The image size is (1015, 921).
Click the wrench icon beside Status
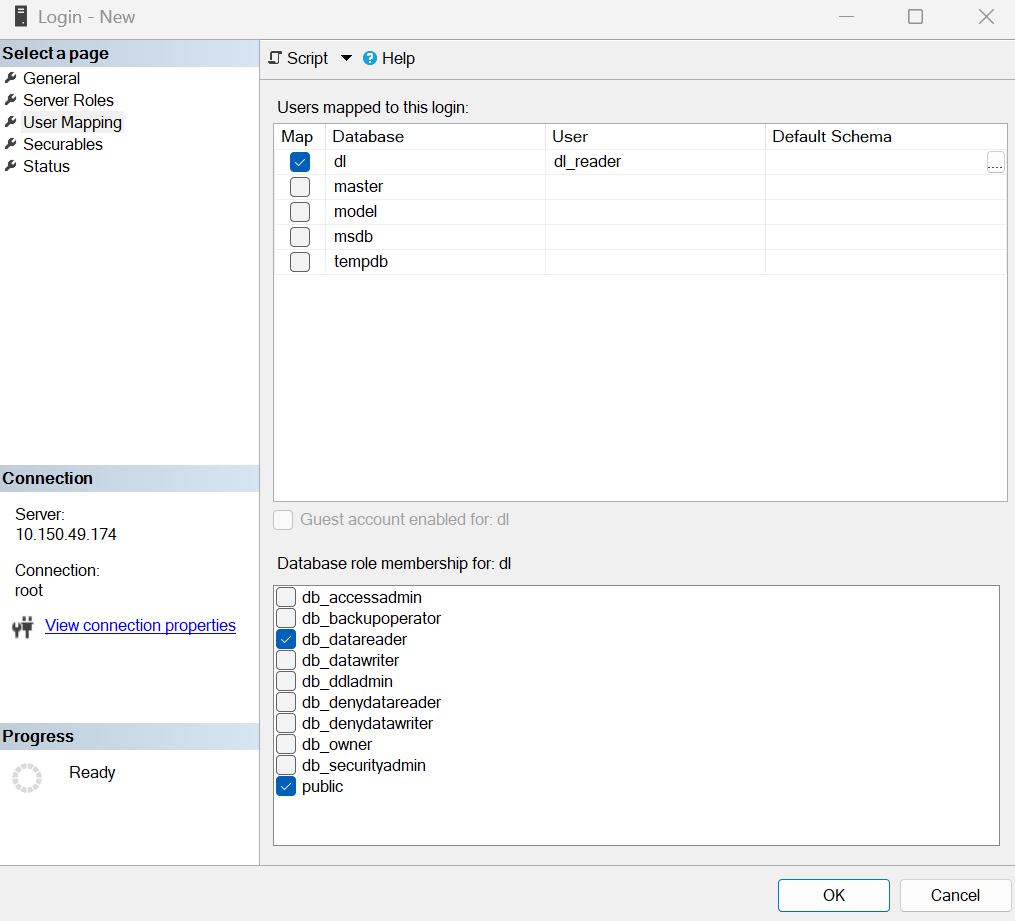[10, 166]
